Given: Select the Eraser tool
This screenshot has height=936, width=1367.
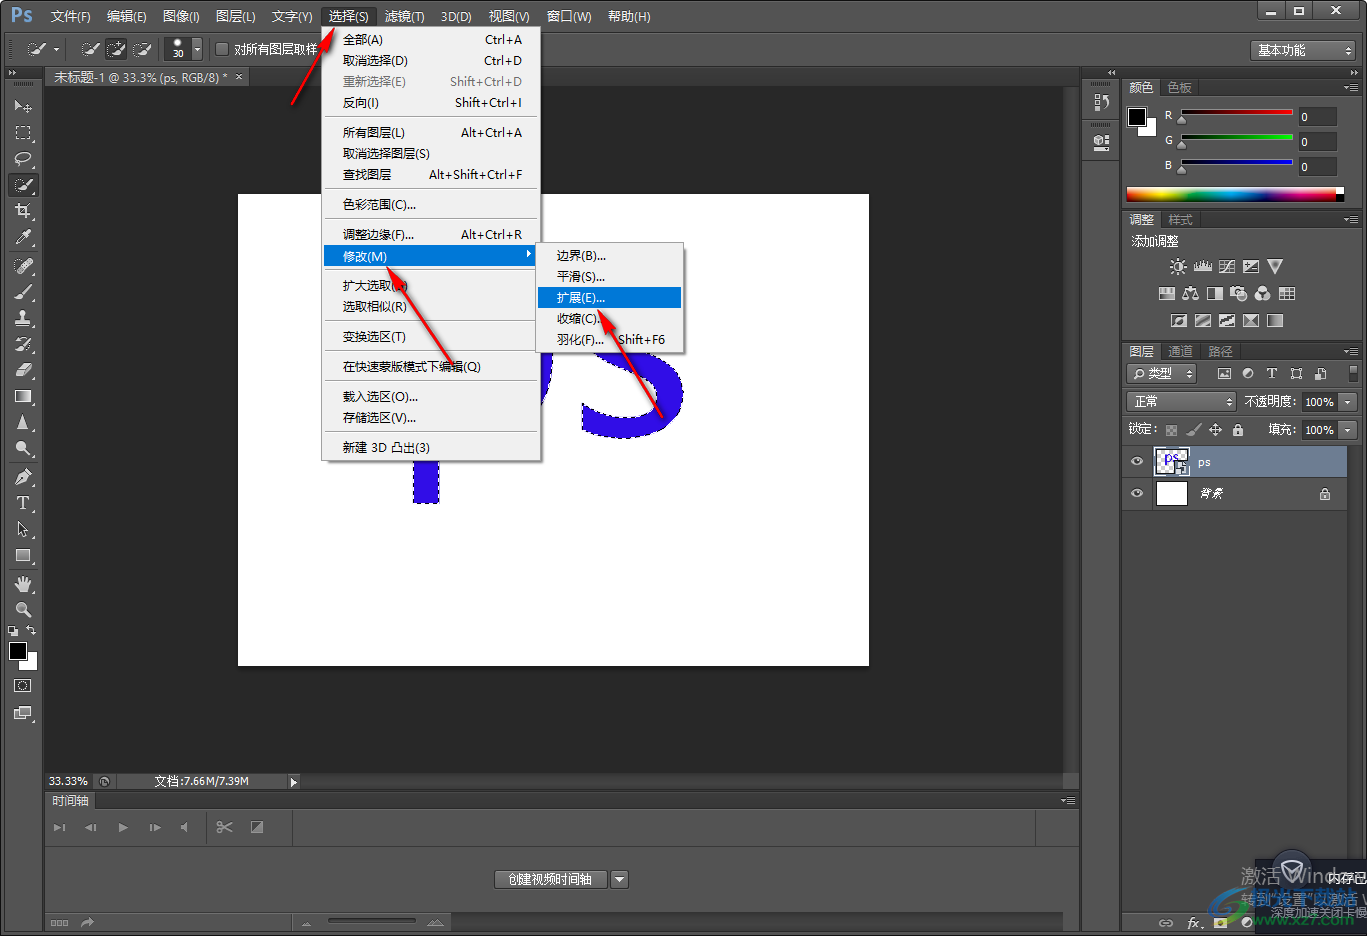Looking at the screenshot, I should 23,370.
